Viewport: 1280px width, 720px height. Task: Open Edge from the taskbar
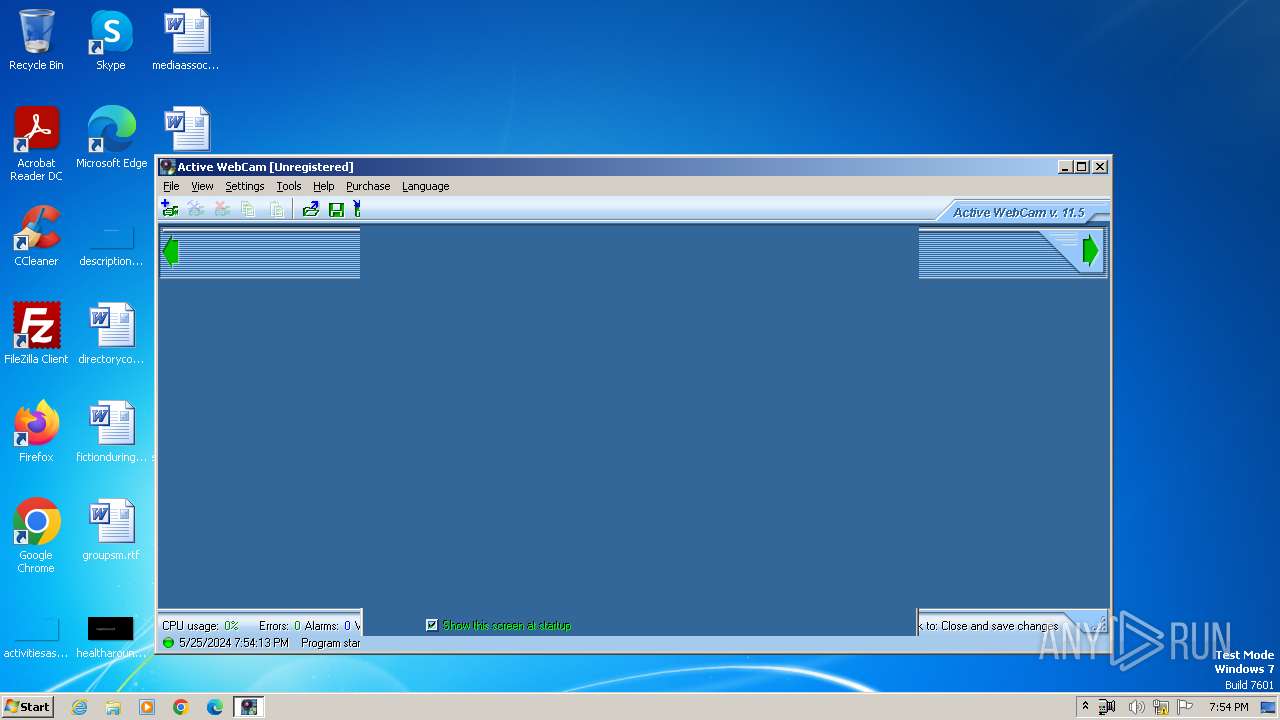[x=215, y=707]
